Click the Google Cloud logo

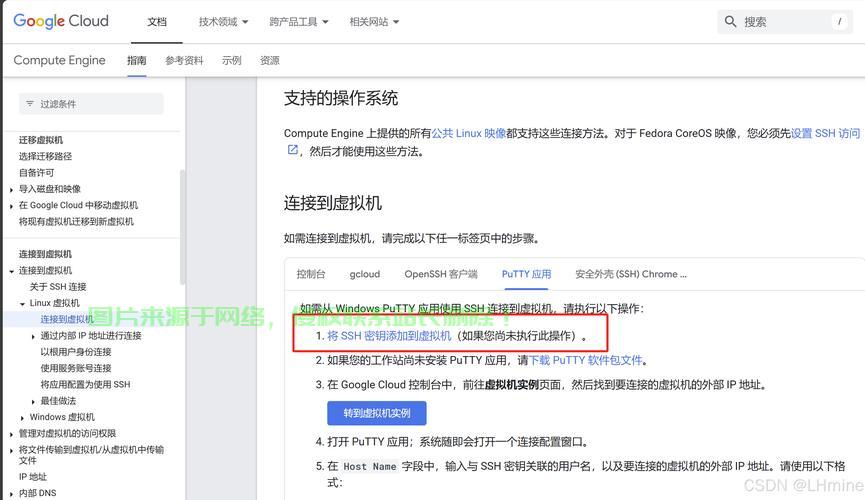coord(61,21)
